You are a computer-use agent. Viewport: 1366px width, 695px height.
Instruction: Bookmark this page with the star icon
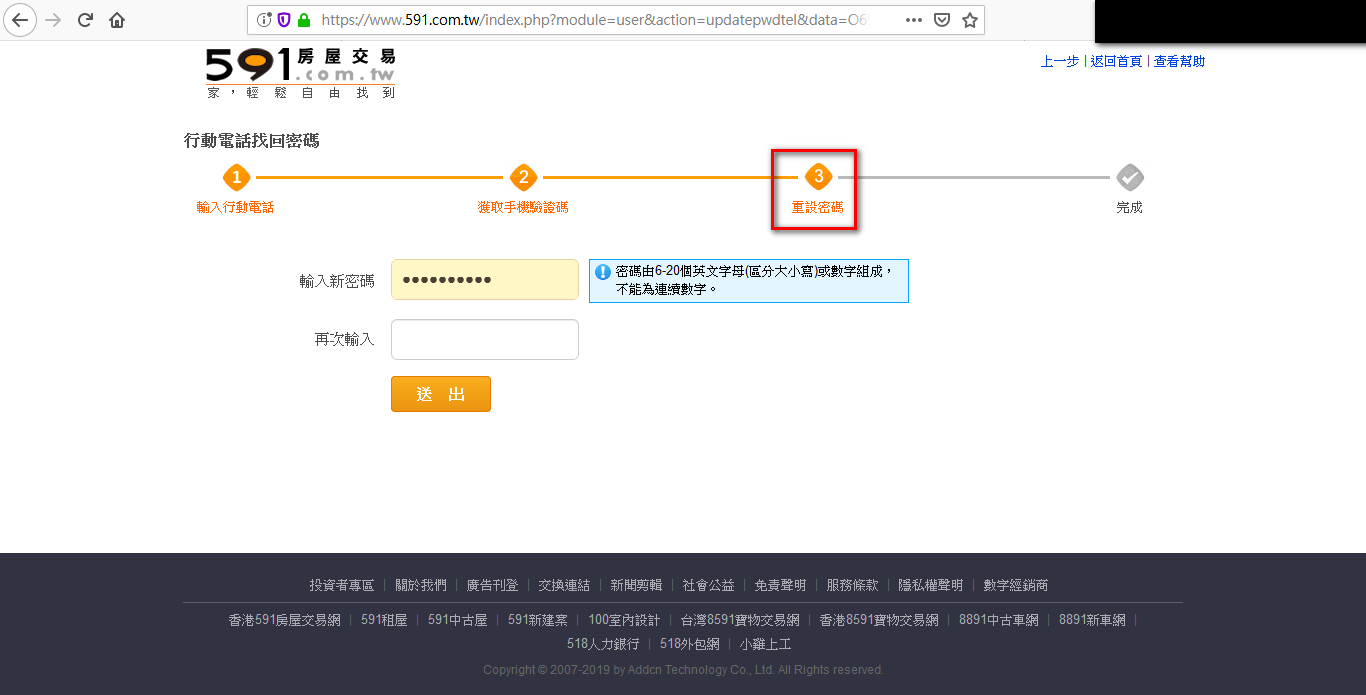point(969,20)
